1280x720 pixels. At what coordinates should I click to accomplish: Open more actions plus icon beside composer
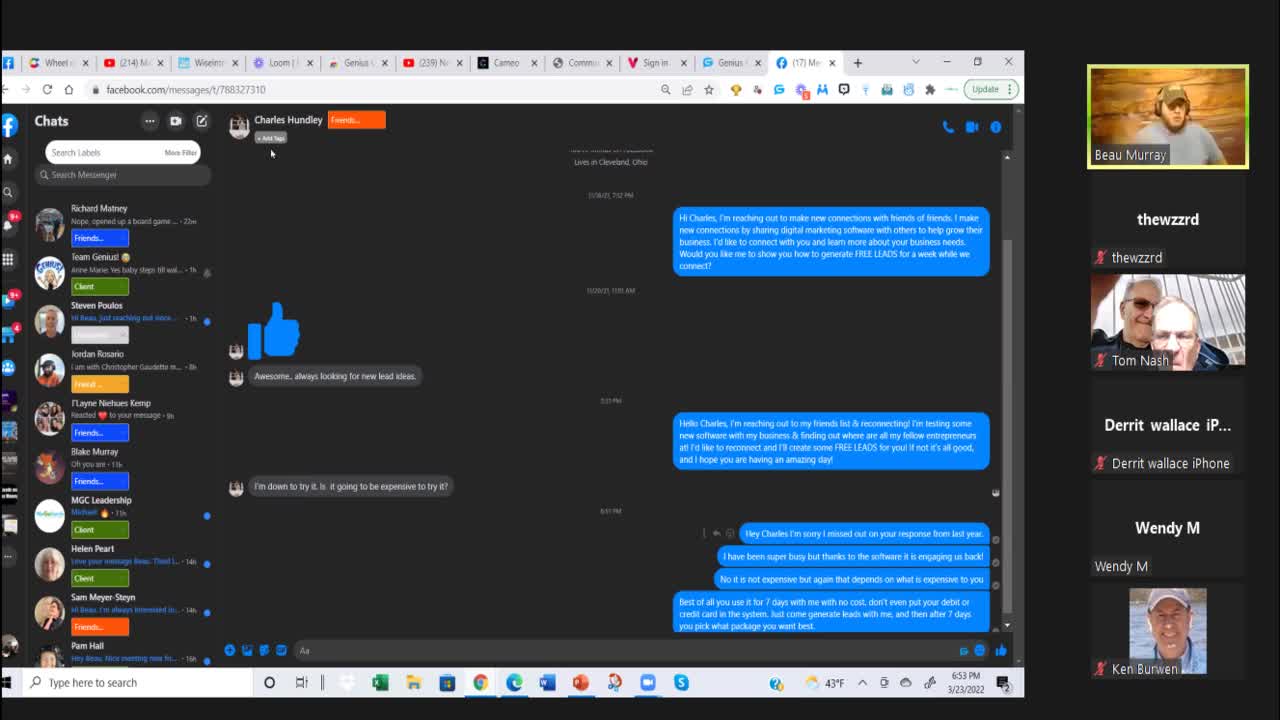point(230,651)
